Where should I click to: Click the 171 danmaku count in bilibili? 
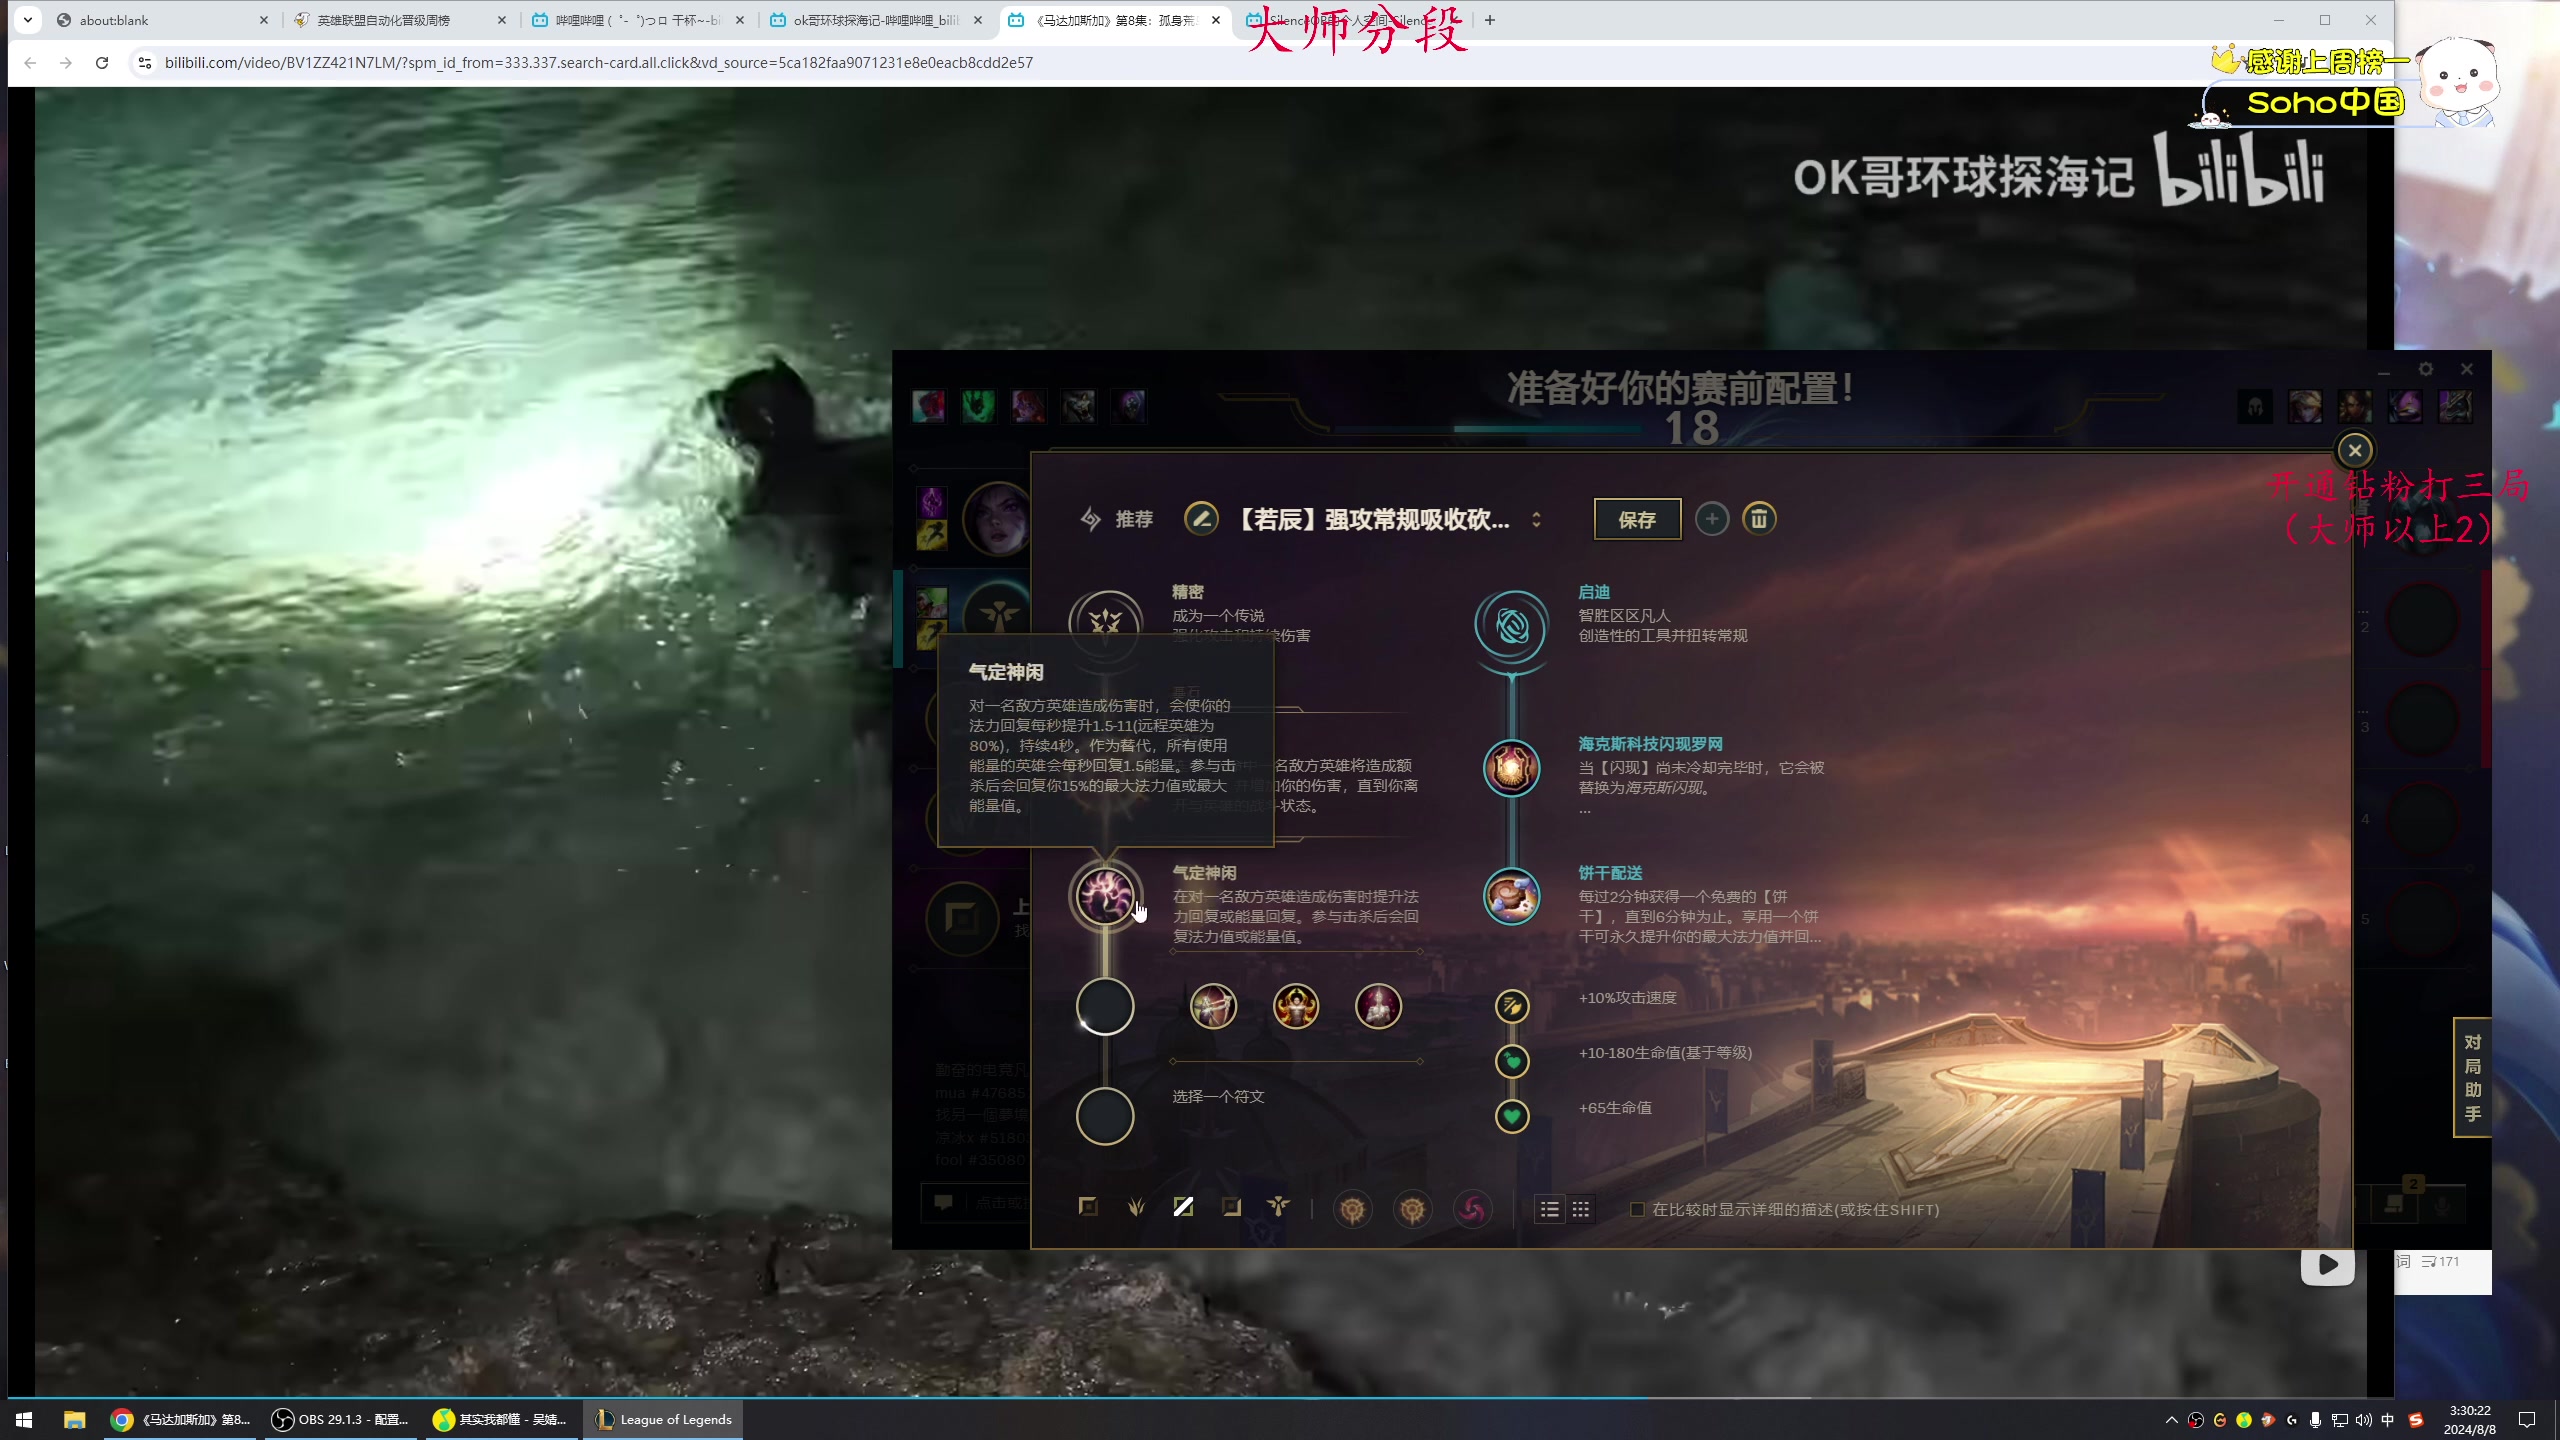point(2440,1262)
